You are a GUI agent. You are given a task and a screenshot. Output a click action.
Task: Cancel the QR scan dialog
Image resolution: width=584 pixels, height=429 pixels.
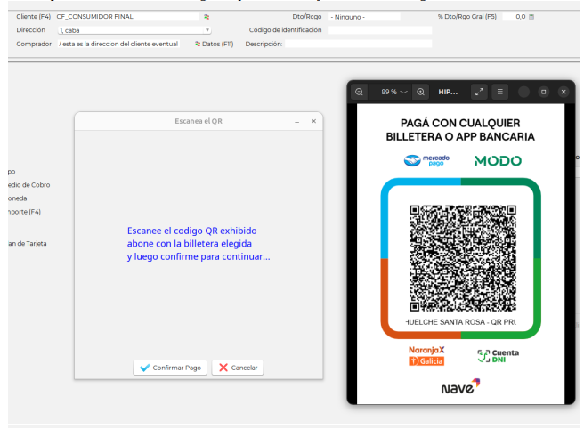click(x=238, y=368)
